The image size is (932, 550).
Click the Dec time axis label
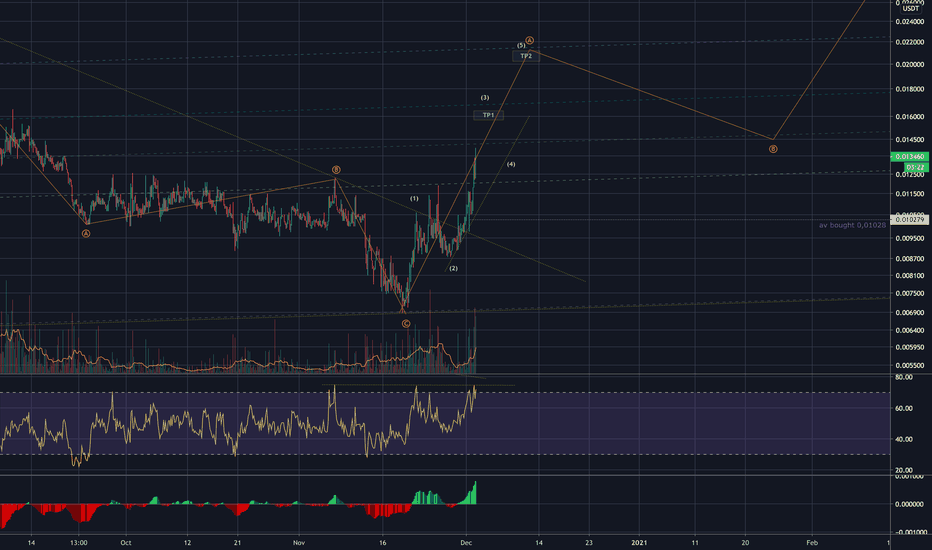coord(466,543)
